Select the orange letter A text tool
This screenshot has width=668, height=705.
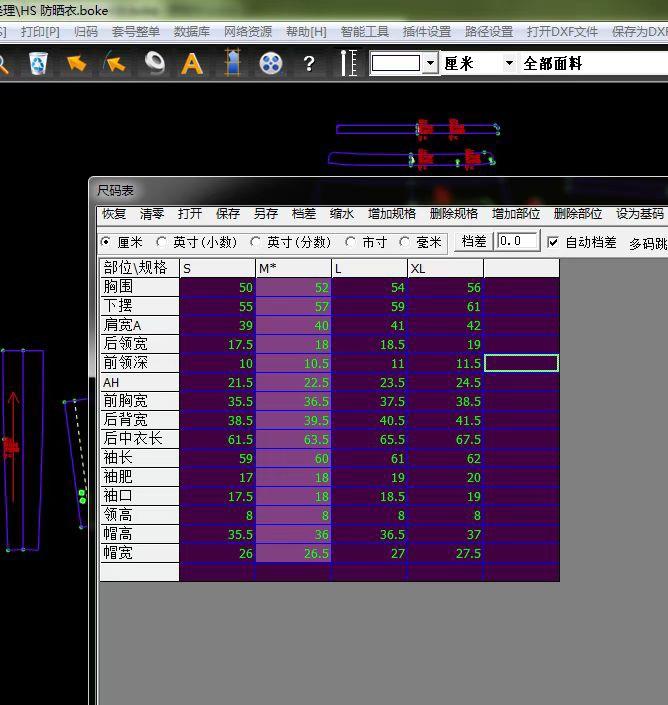(x=192, y=64)
